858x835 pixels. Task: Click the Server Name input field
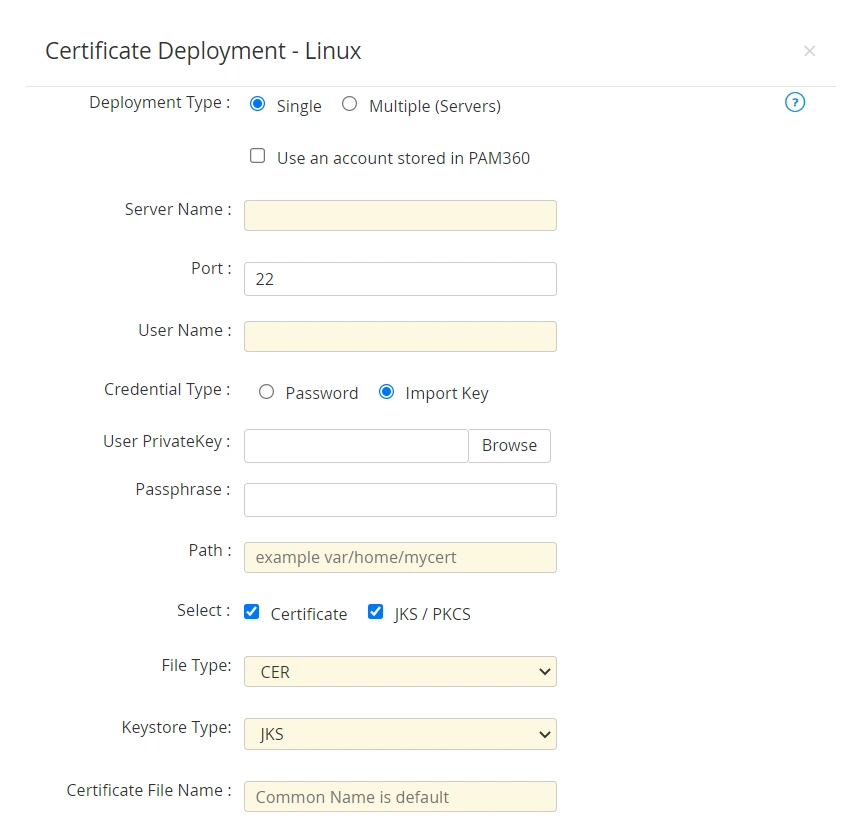click(400, 215)
